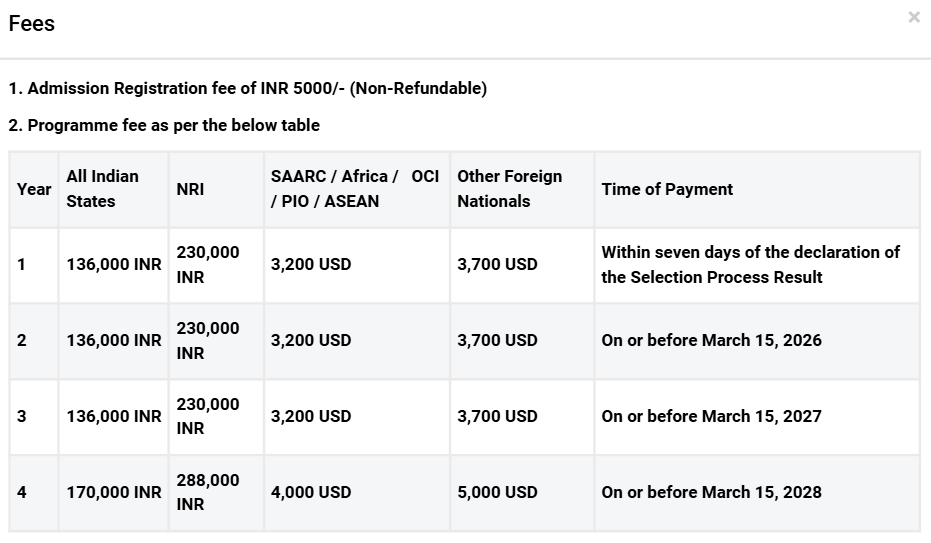The height and width of the screenshot is (543, 931).
Task: Click the SAARC / Africa / OCI header
Action: coord(355,189)
